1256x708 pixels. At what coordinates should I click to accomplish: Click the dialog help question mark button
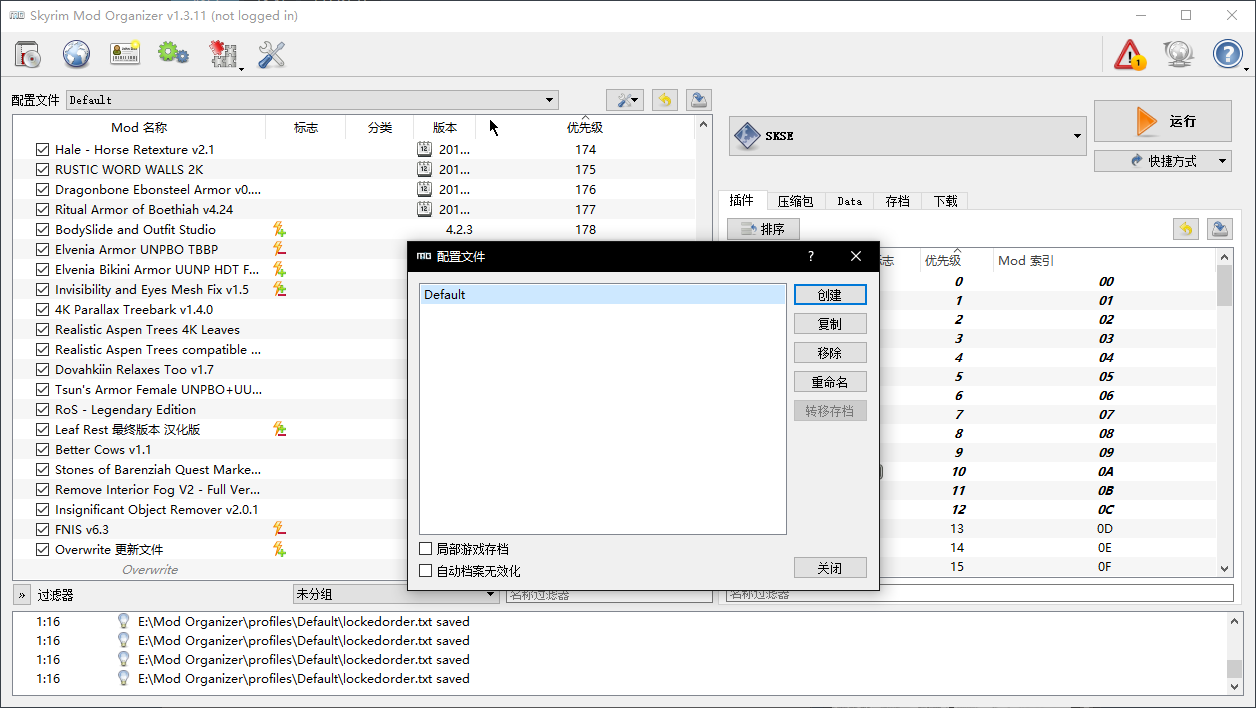pyautogui.click(x=810, y=256)
